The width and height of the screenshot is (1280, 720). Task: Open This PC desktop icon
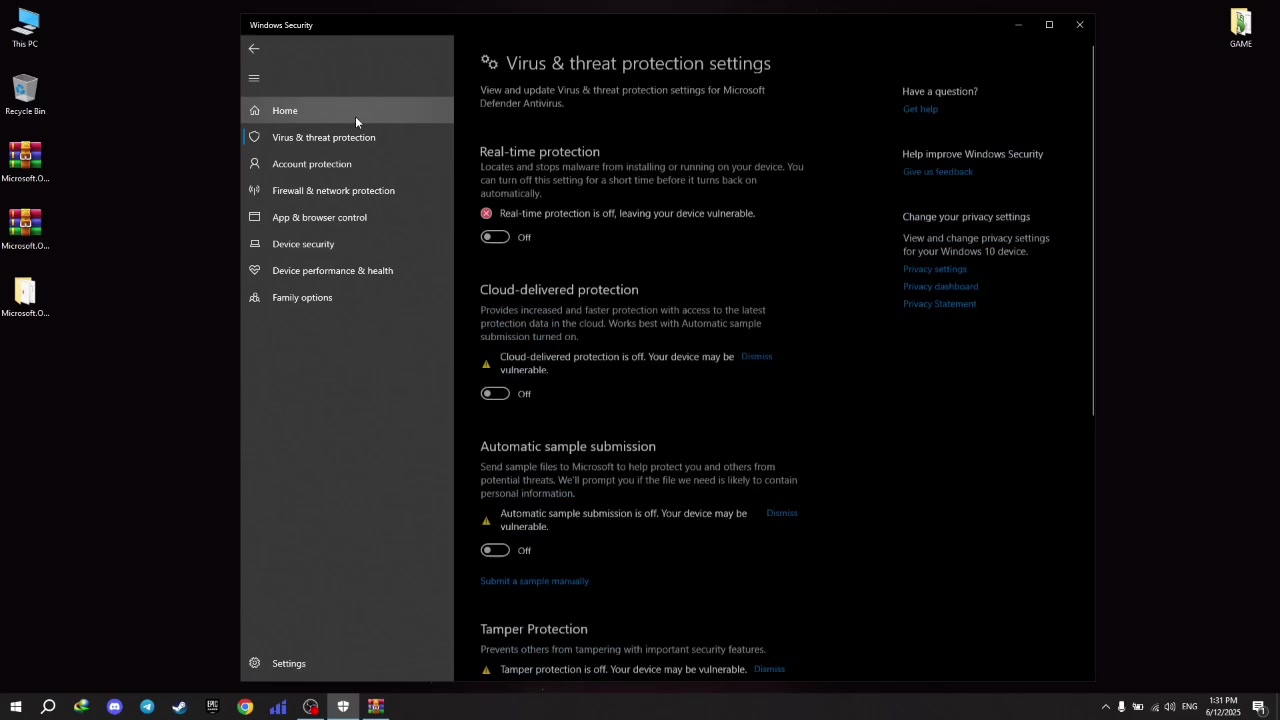point(25,29)
